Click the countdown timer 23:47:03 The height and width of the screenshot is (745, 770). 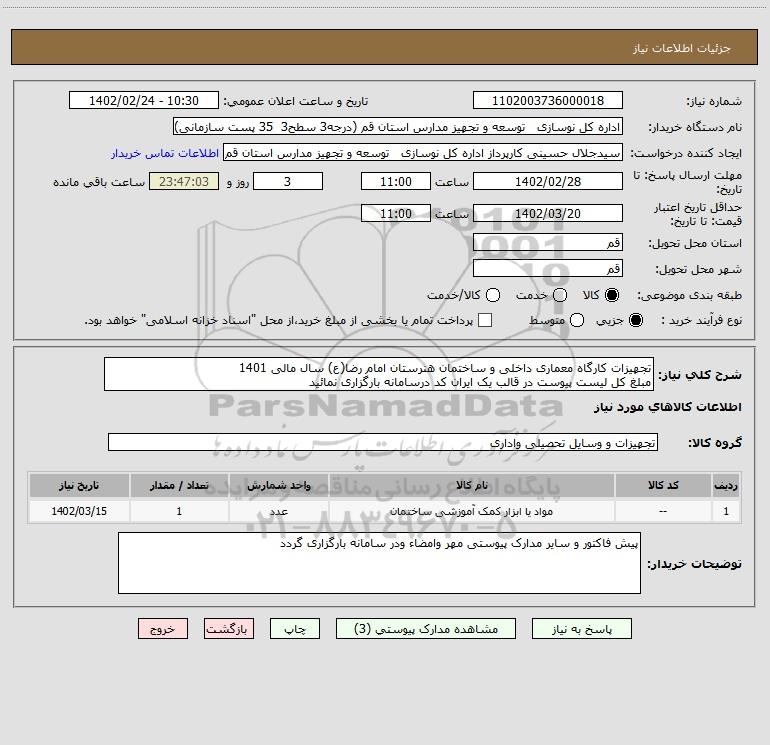[x=184, y=181]
